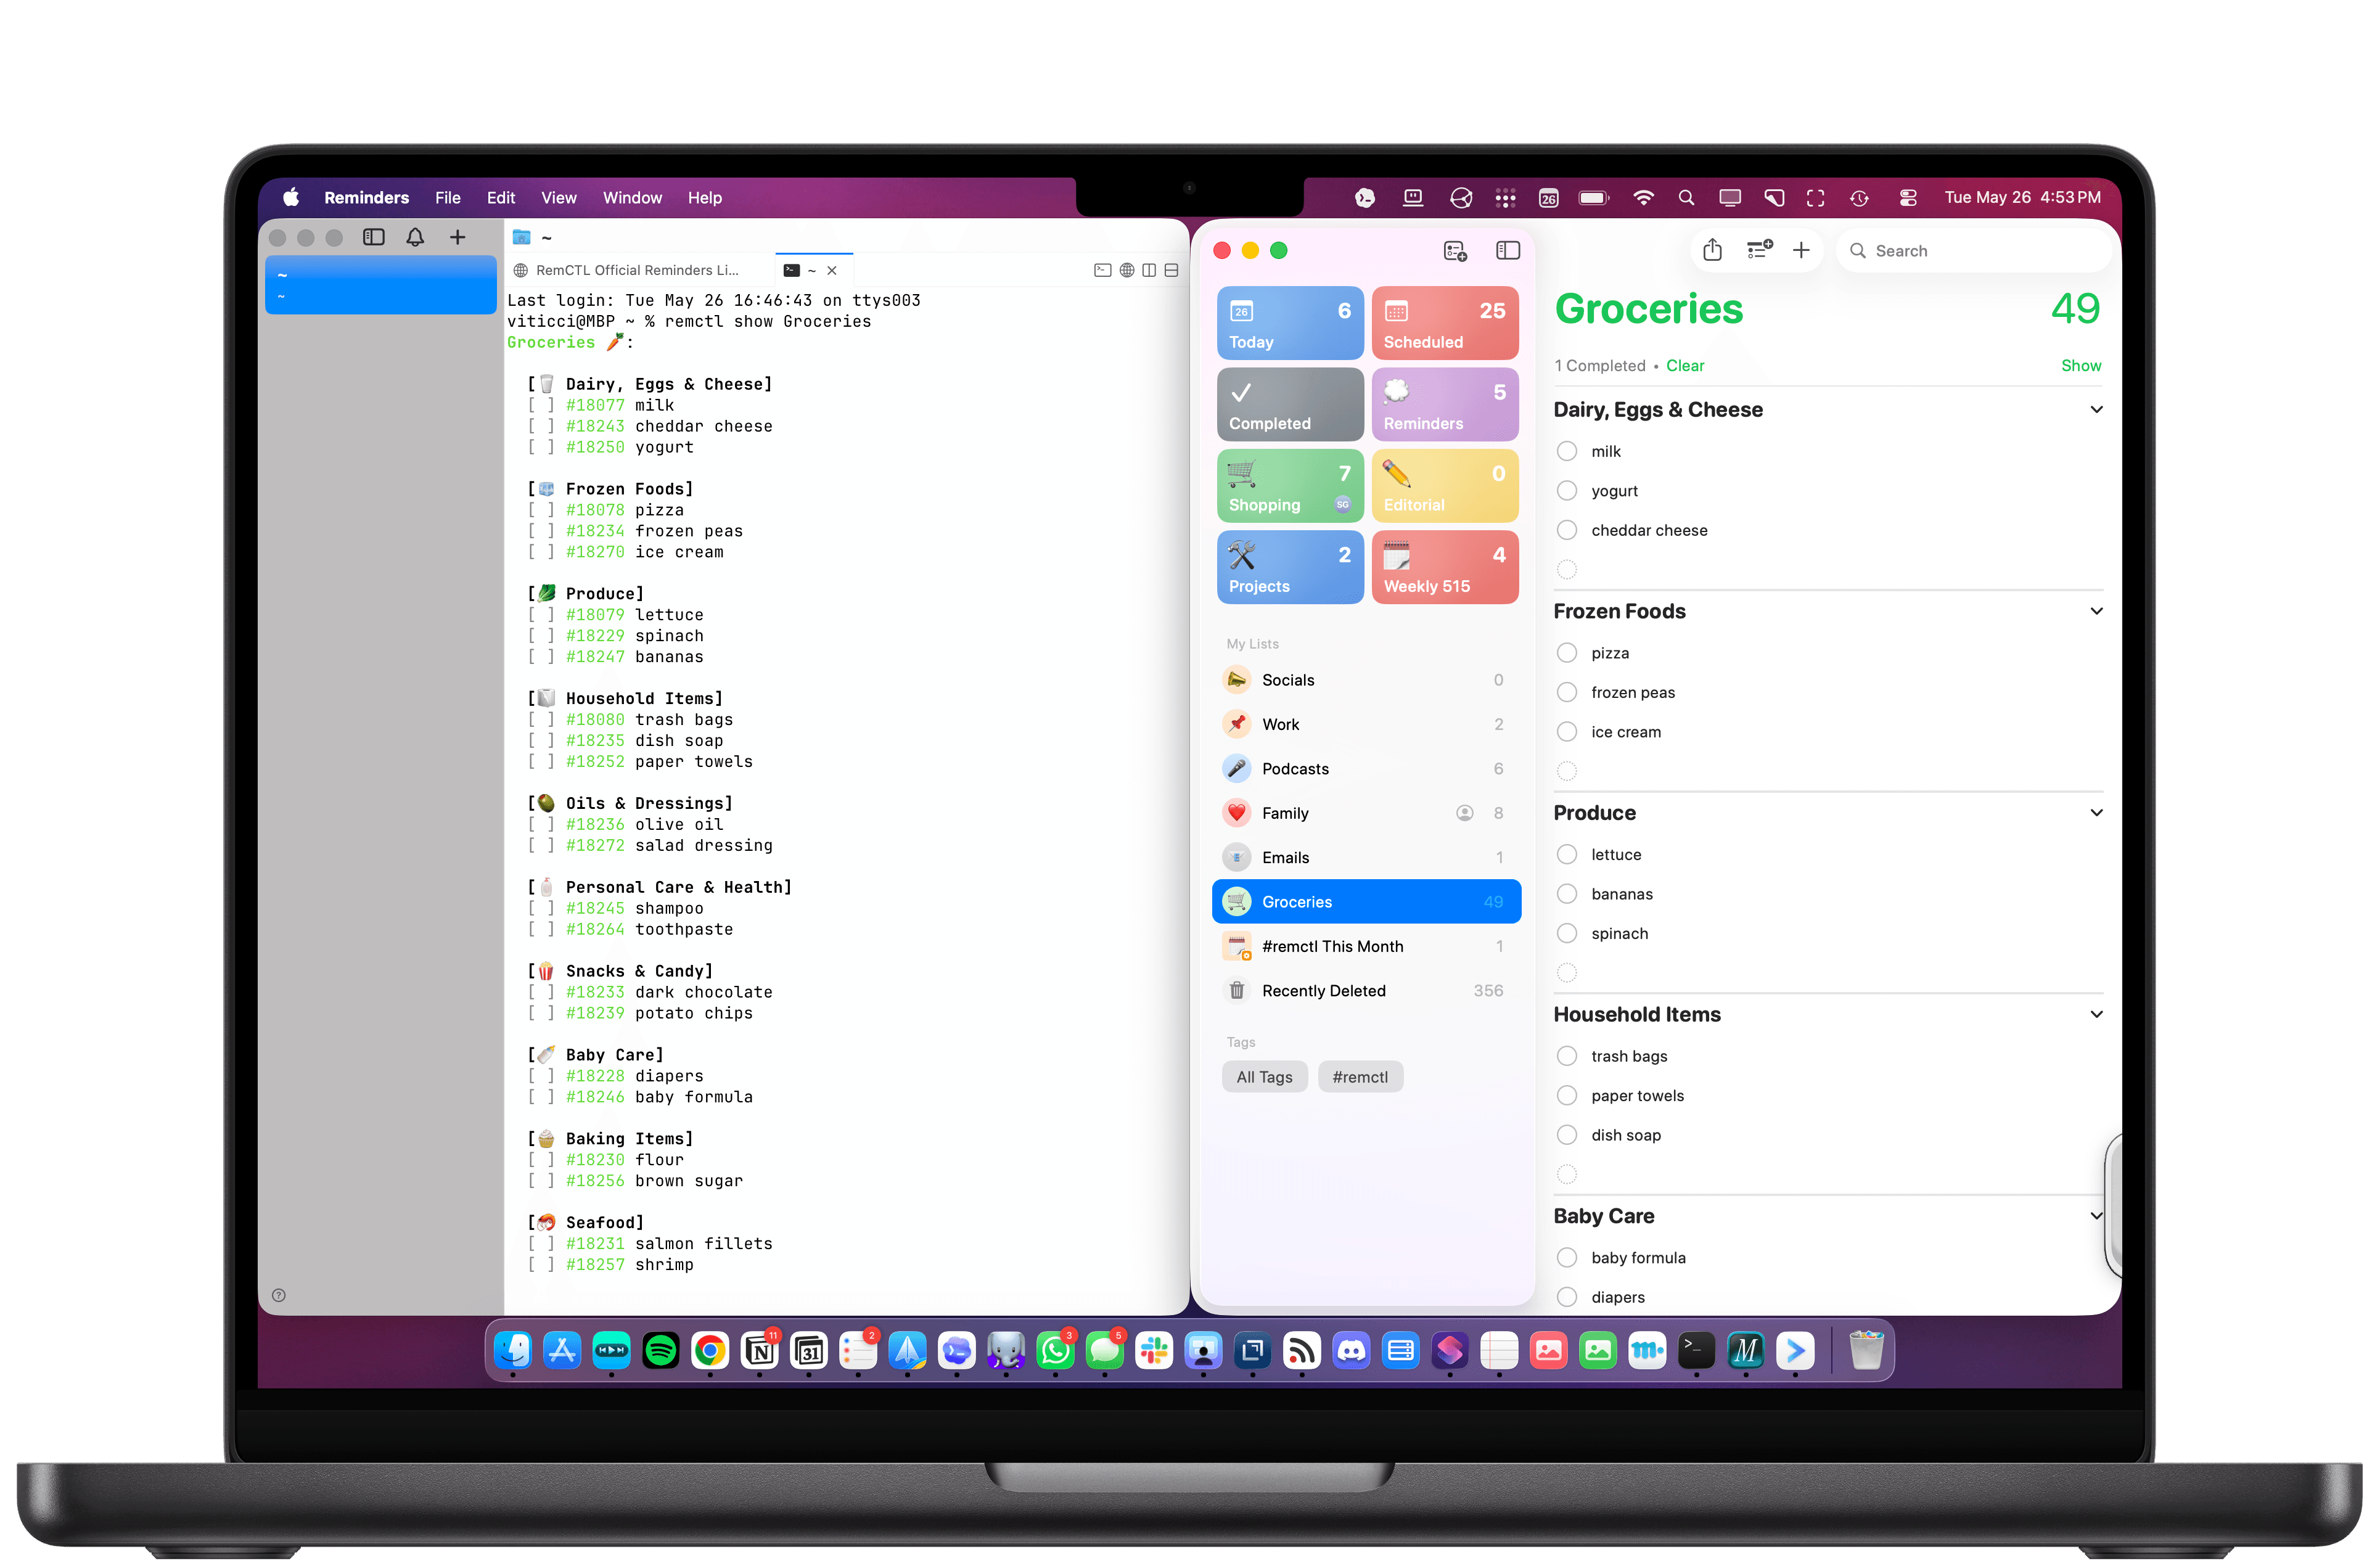Open the Help menu
The width and height of the screenshot is (2380, 1566).
point(705,198)
